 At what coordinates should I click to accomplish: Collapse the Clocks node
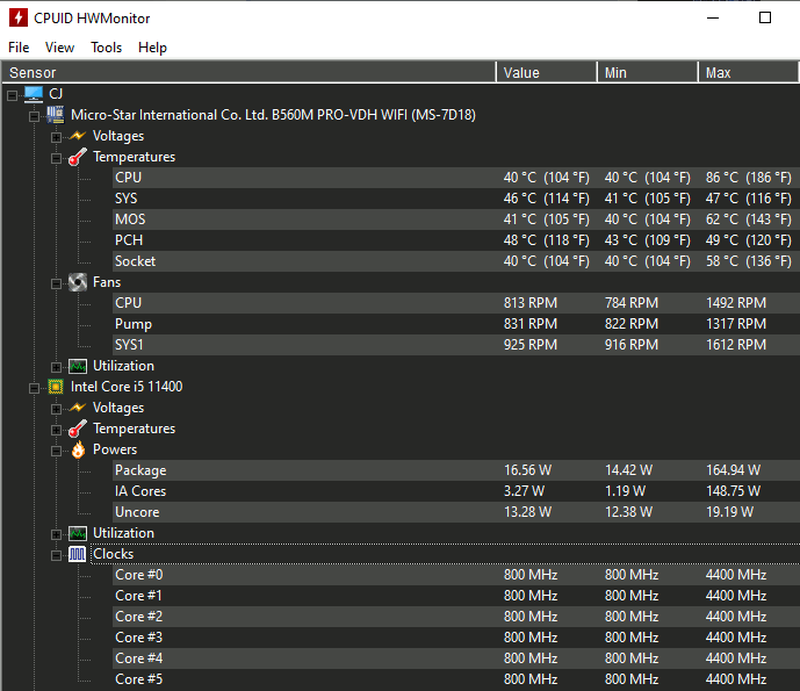click(x=56, y=556)
